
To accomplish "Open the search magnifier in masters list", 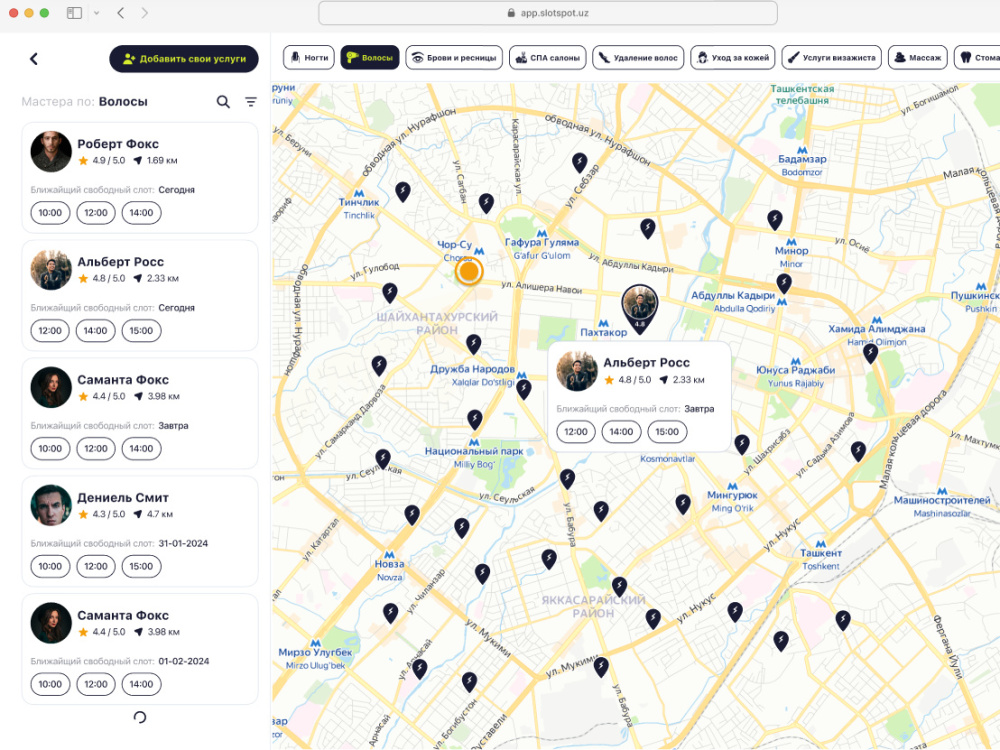I will point(223,101).
